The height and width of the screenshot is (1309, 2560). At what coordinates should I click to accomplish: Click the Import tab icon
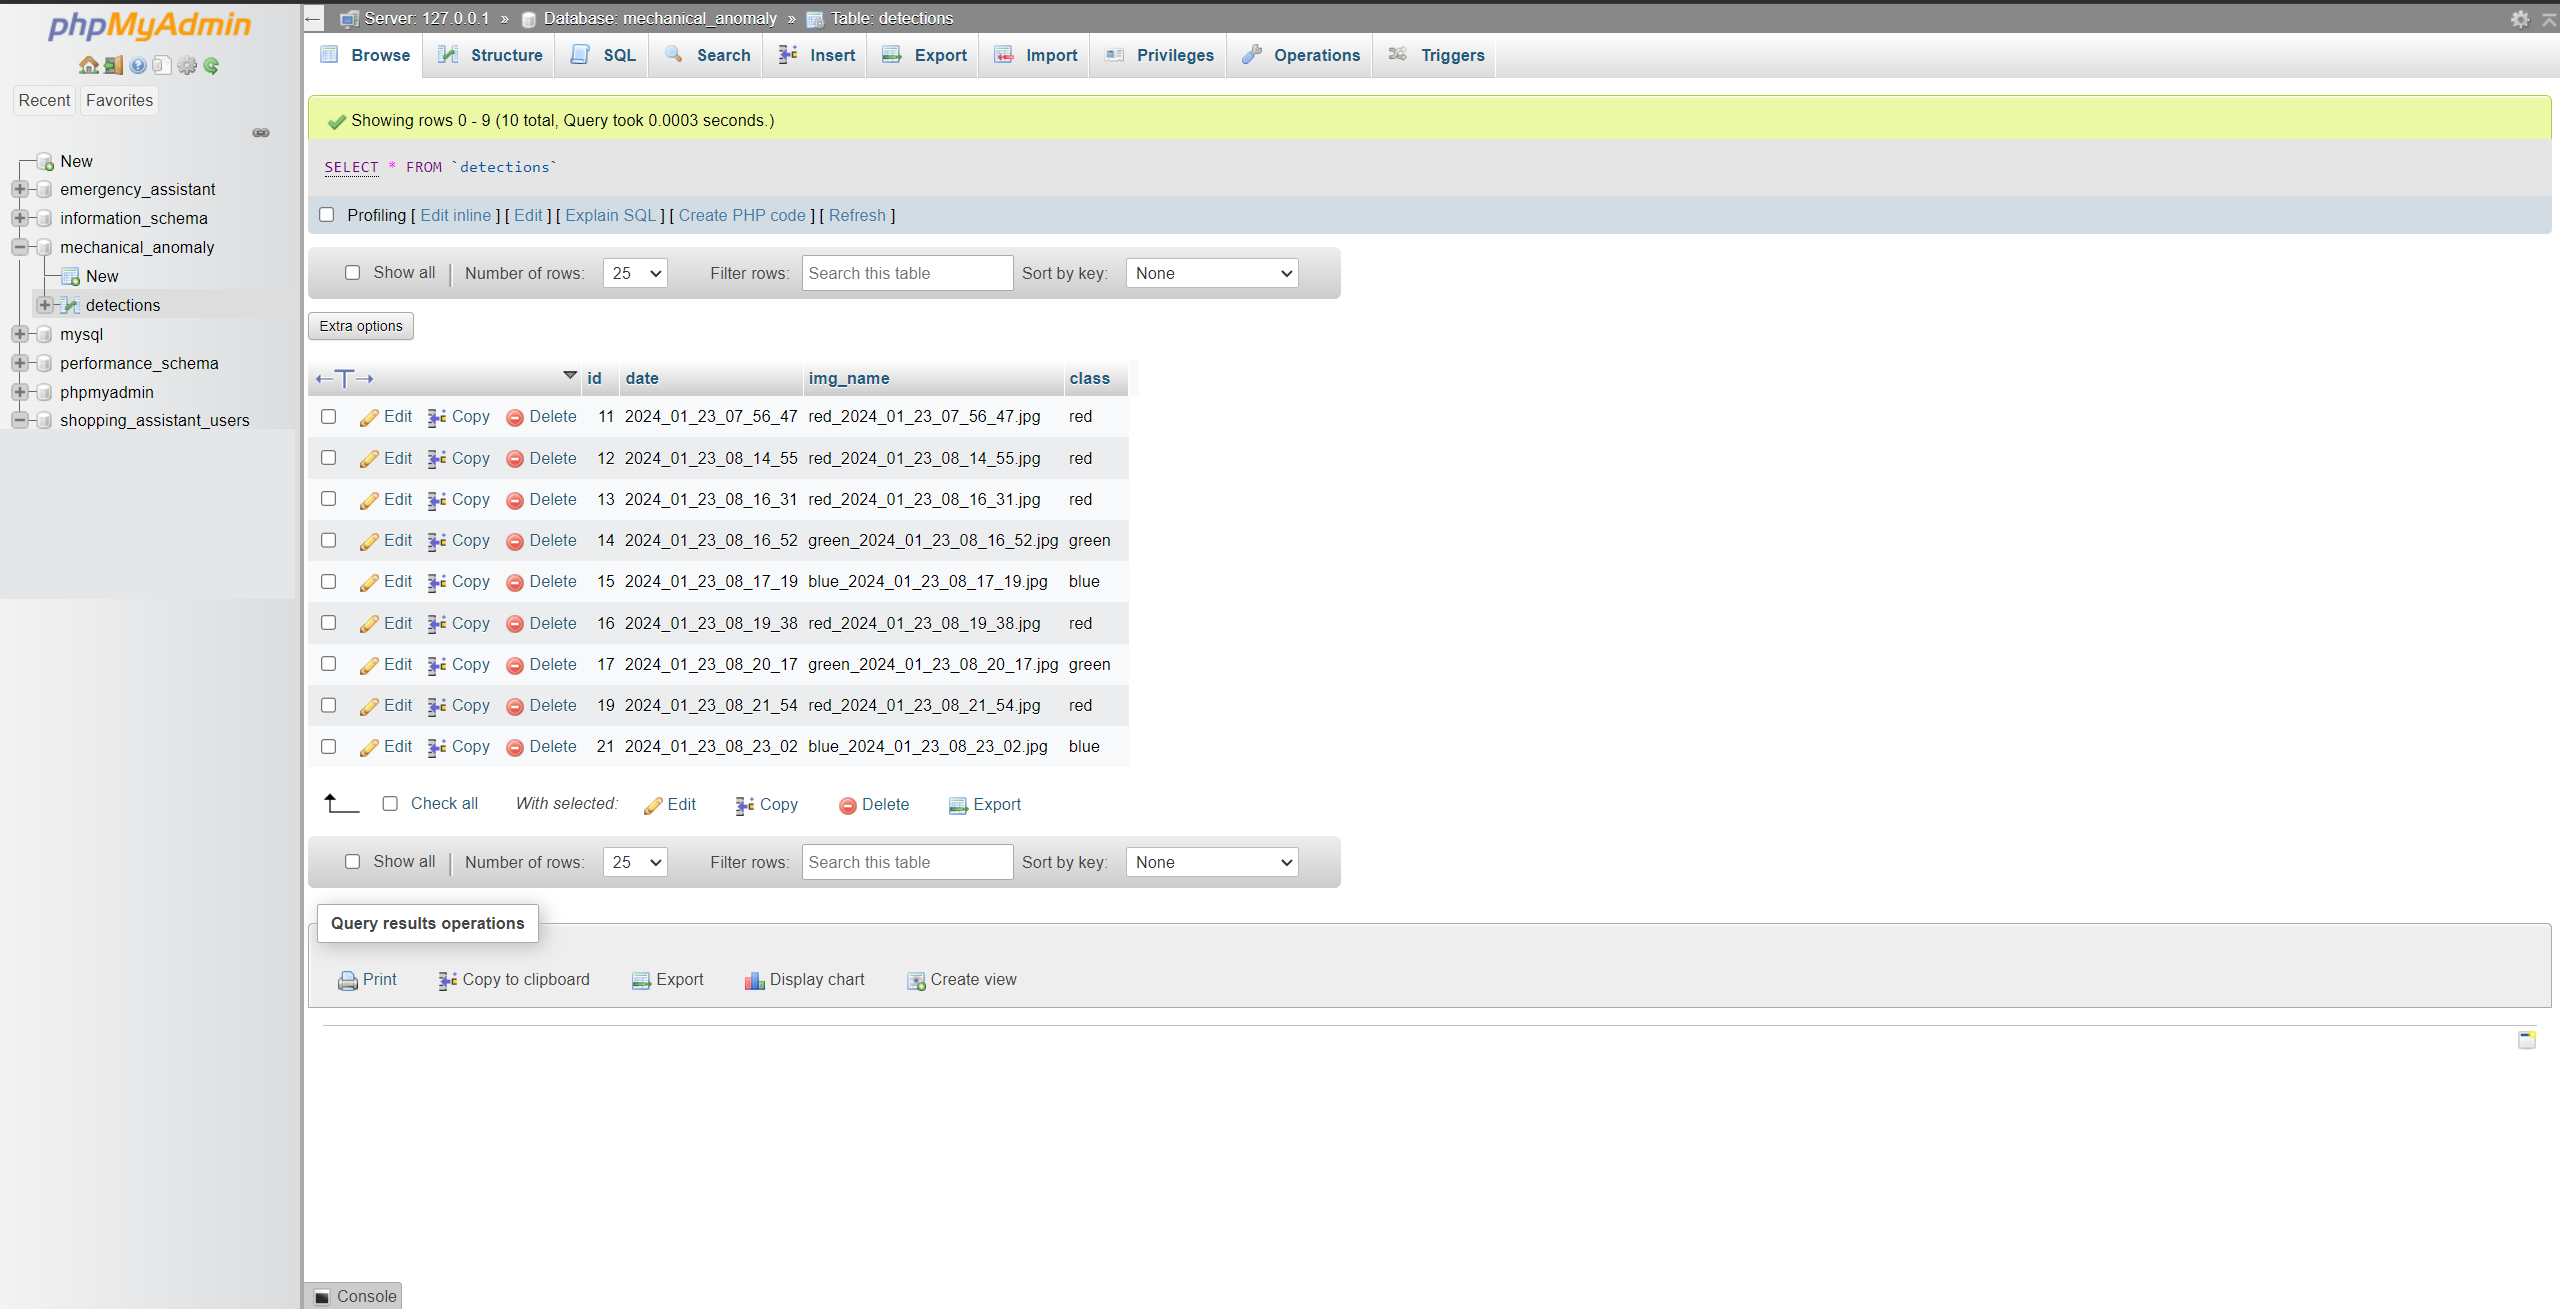(1003, 55)
